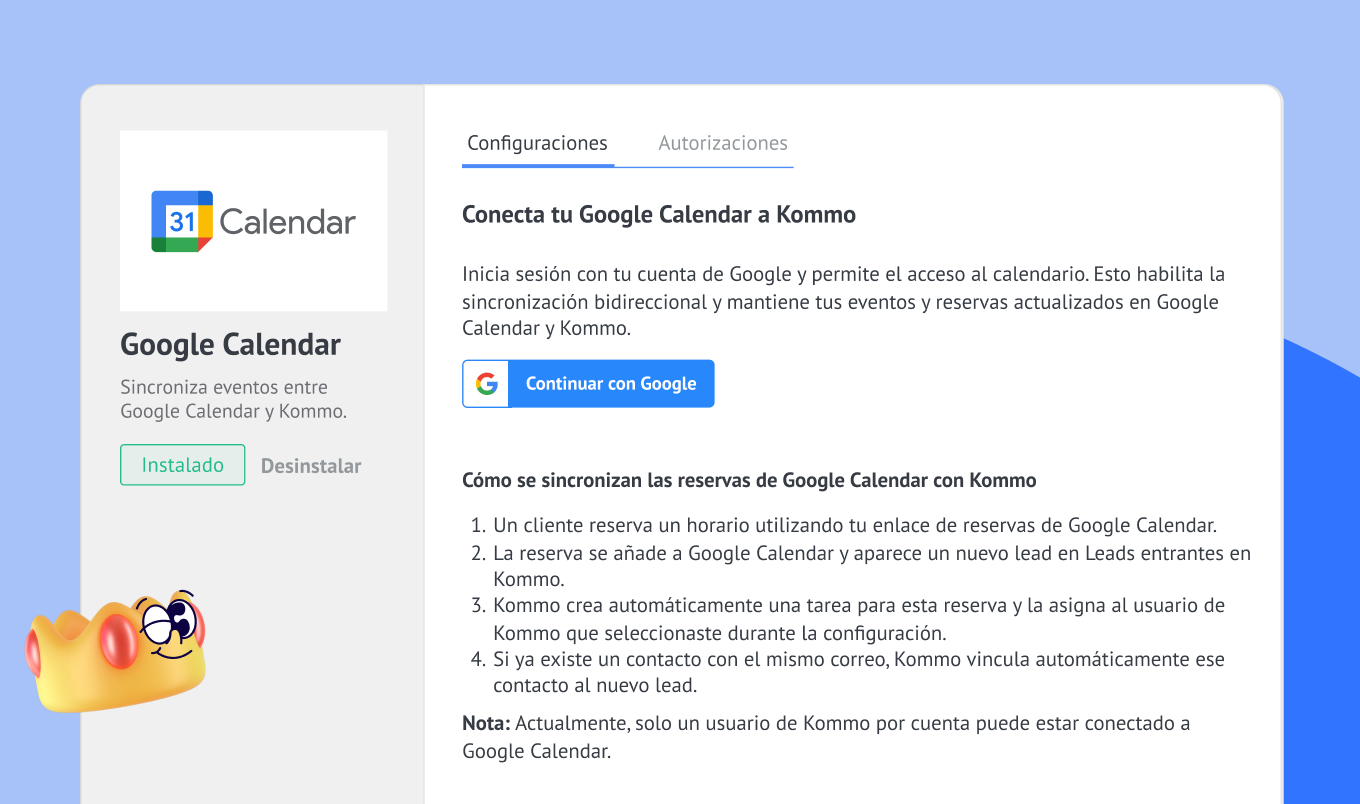The image size is (1360, 804).
Task: Click the bold 'Nota:' label
Action: [x=486, y=723]
